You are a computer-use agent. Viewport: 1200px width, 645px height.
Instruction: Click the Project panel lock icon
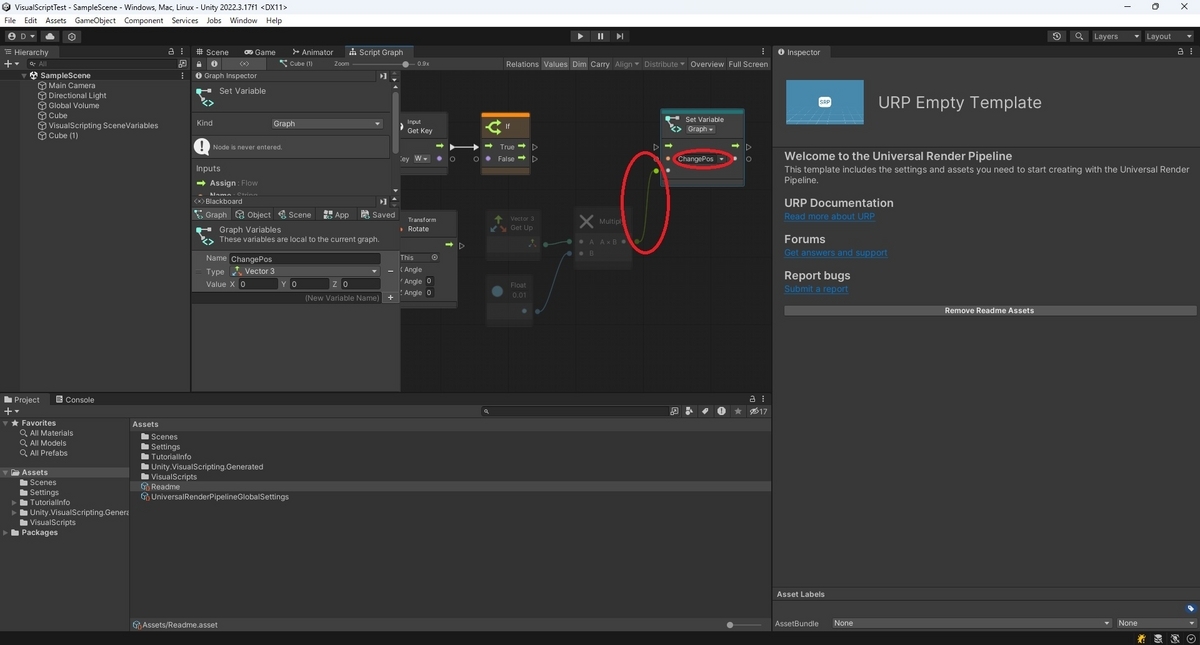[x=751, y=400]
